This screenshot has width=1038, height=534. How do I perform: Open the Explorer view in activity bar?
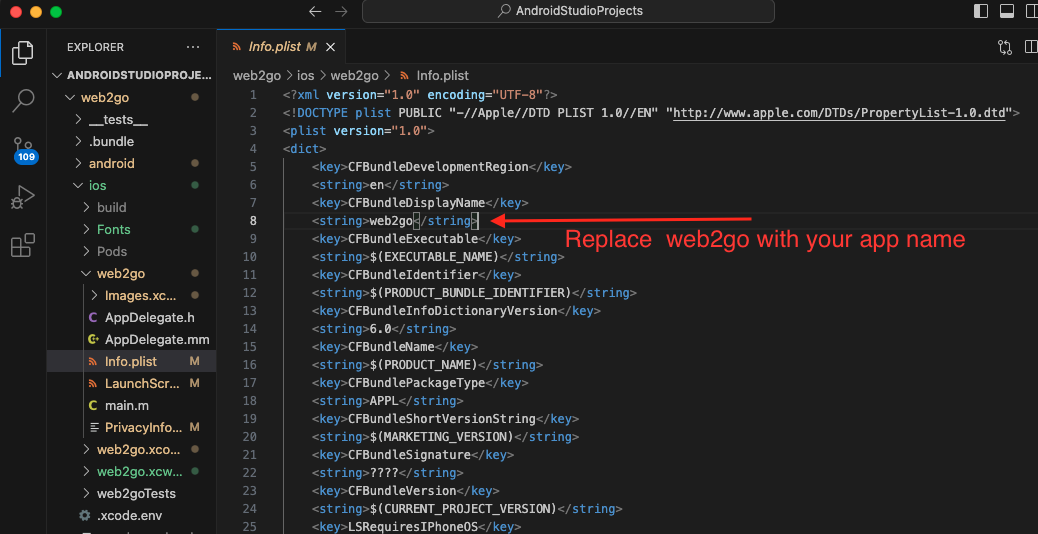[22, 52]
